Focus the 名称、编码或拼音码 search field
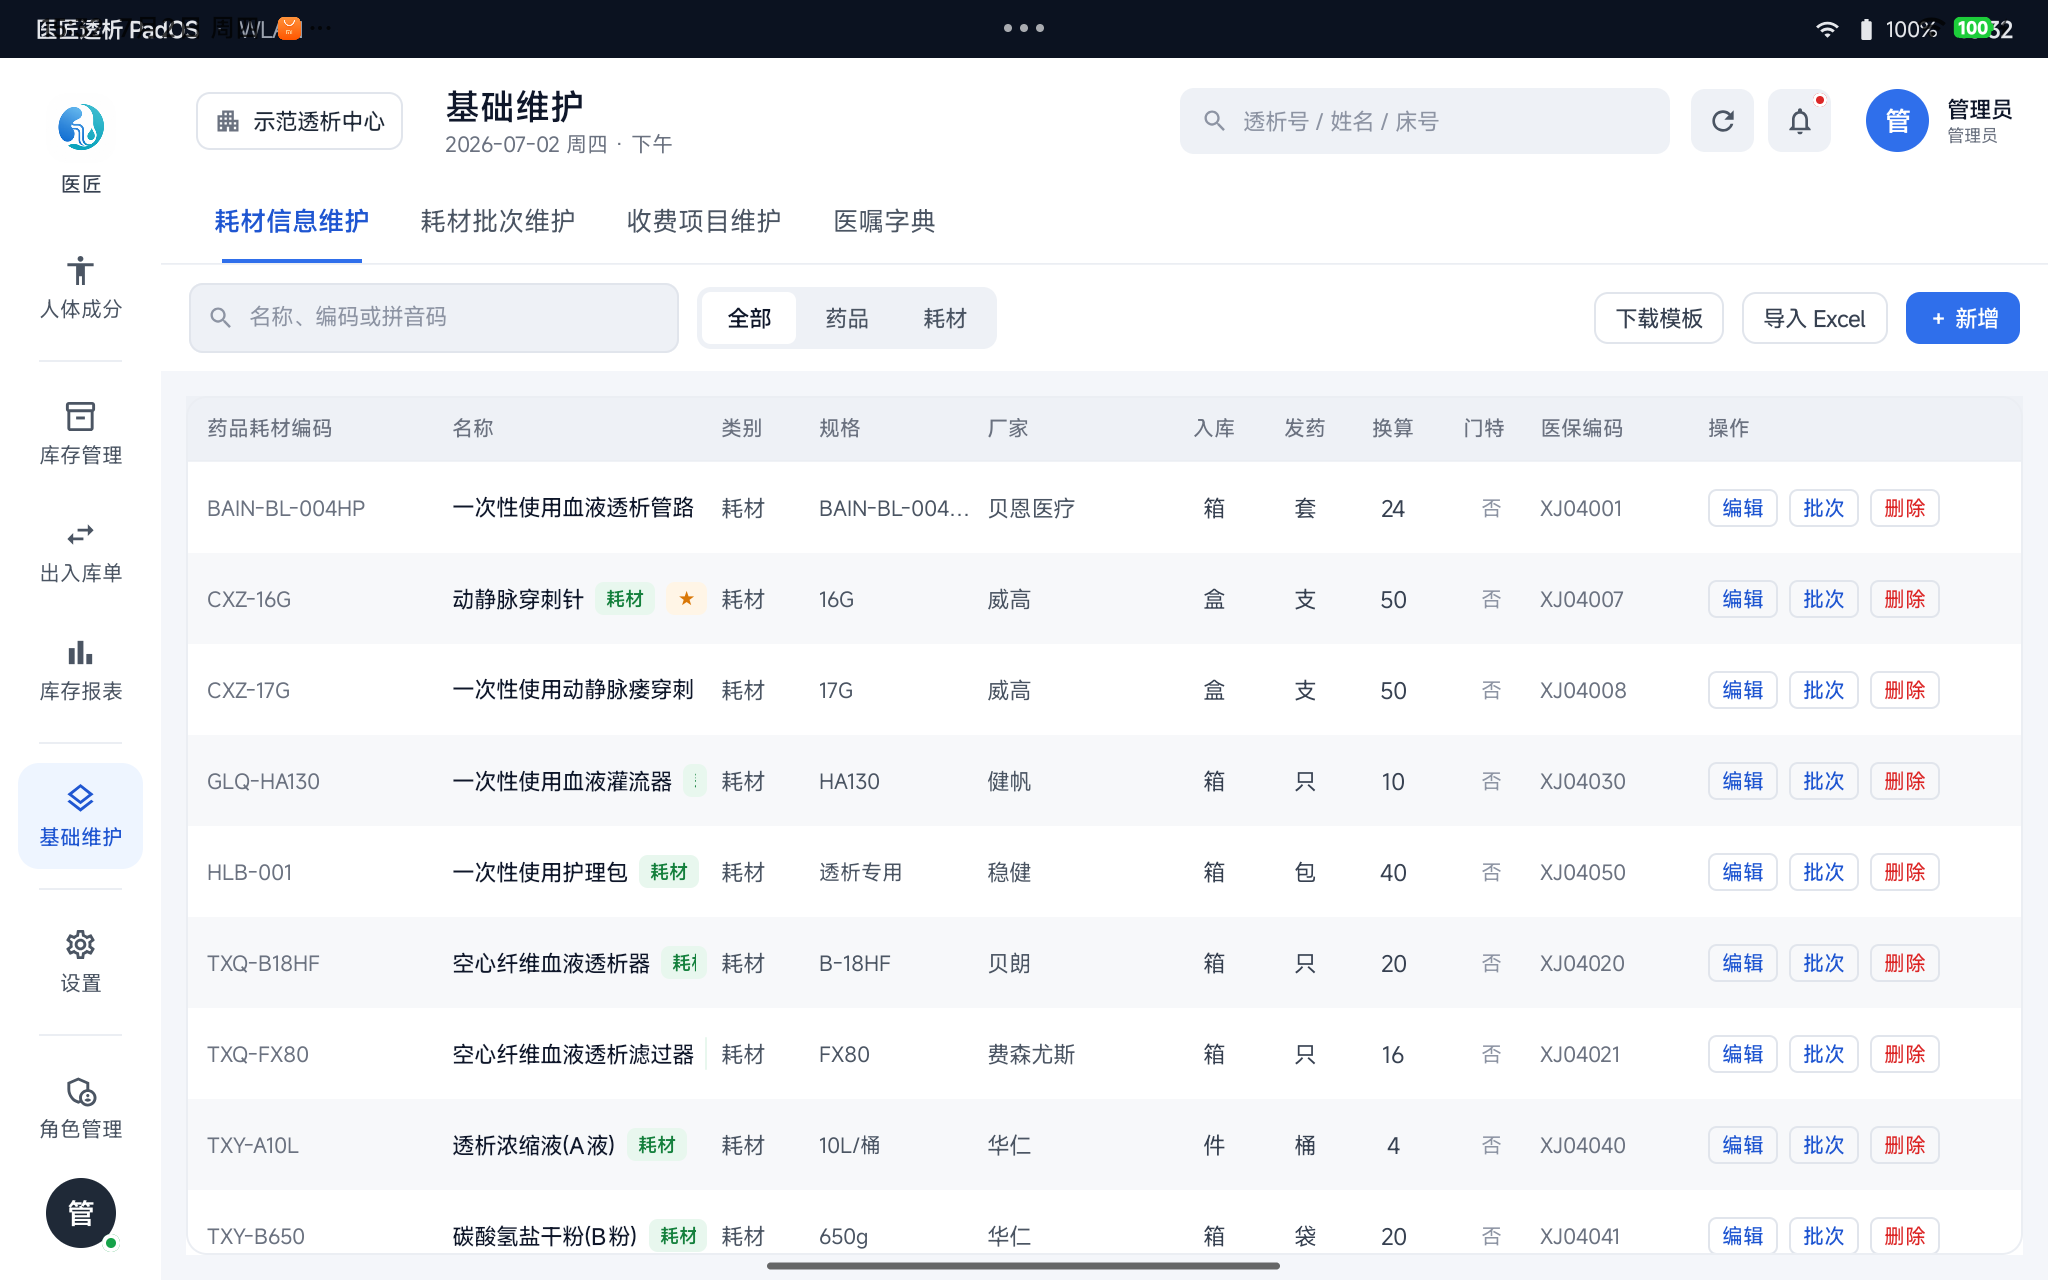 (x=433, y=318)
